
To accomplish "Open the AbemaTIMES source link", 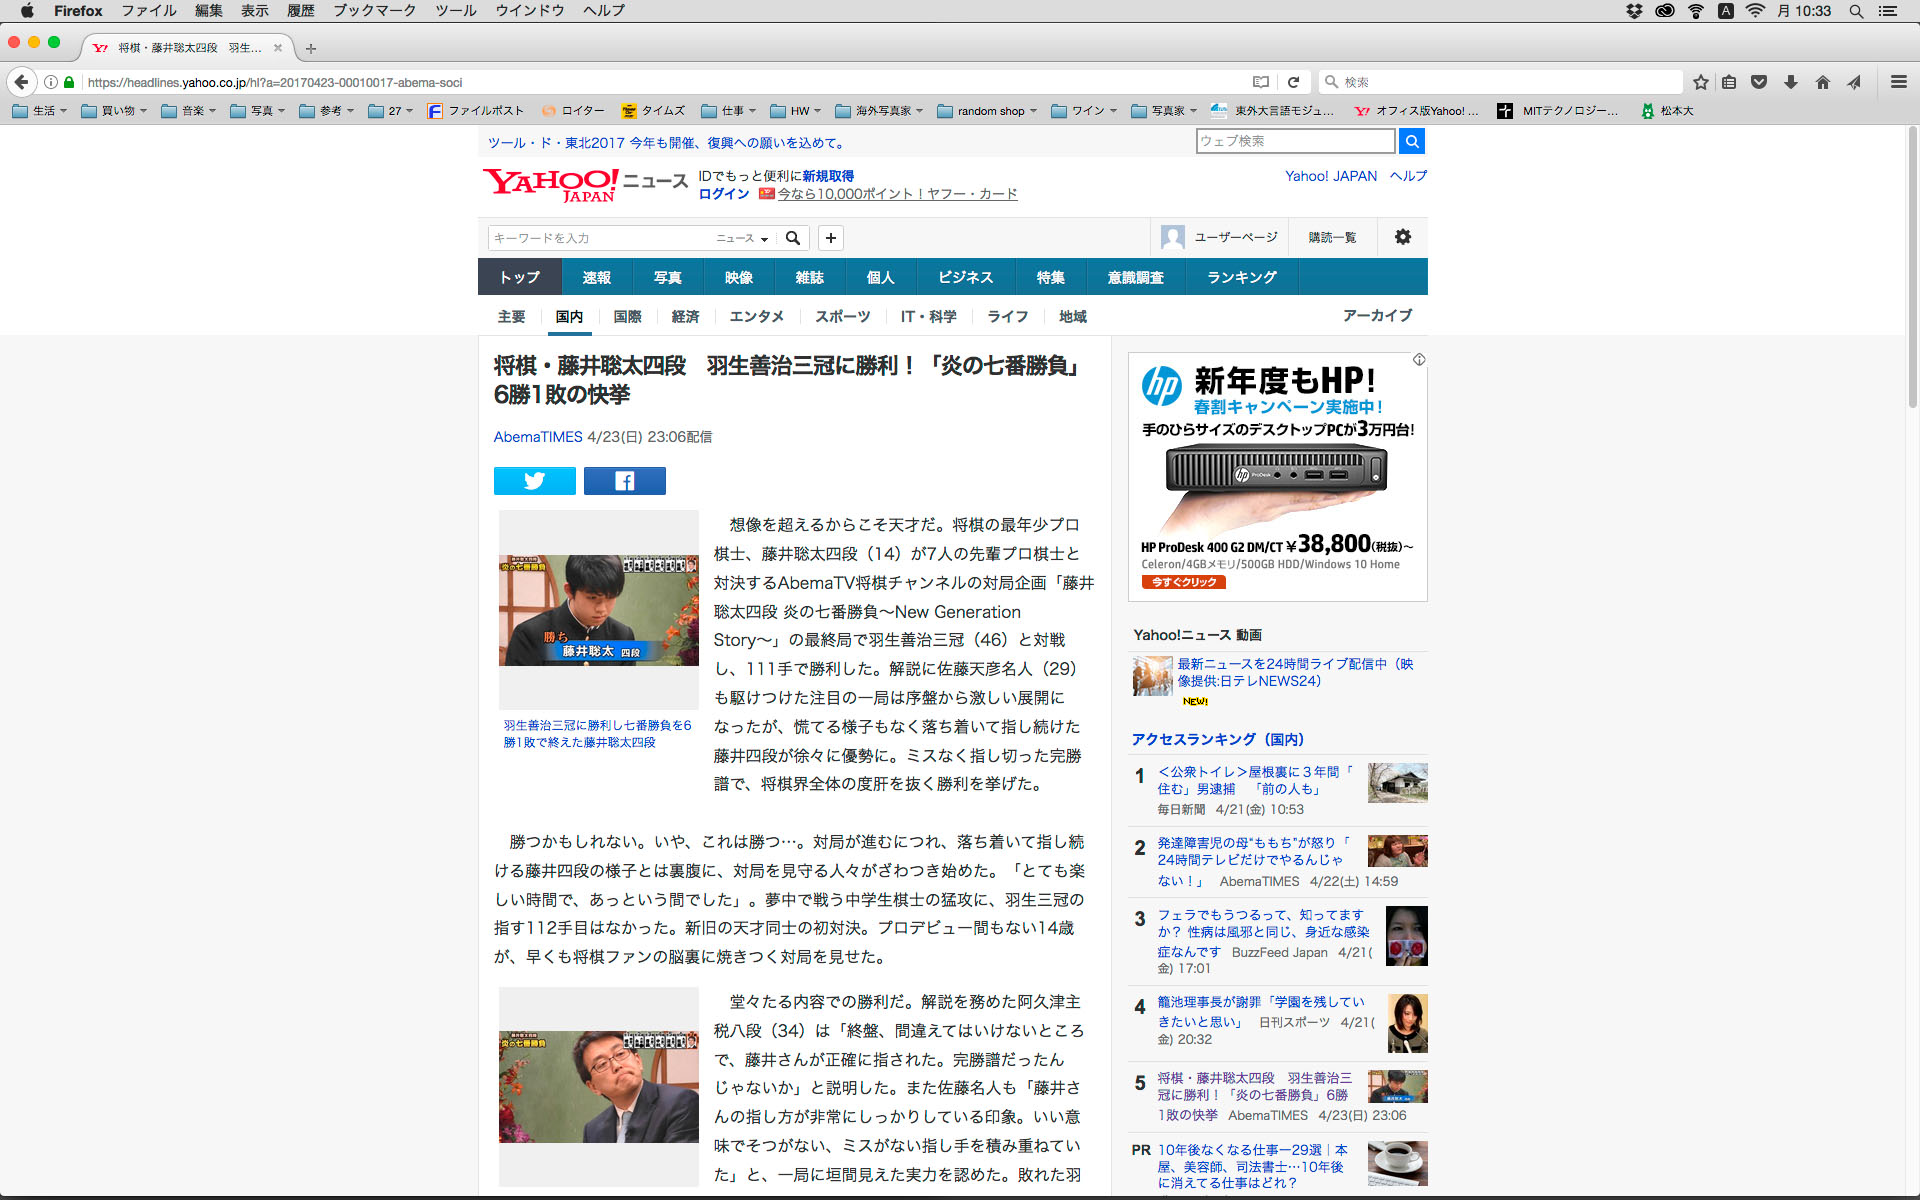I will (x=537, y=437).
